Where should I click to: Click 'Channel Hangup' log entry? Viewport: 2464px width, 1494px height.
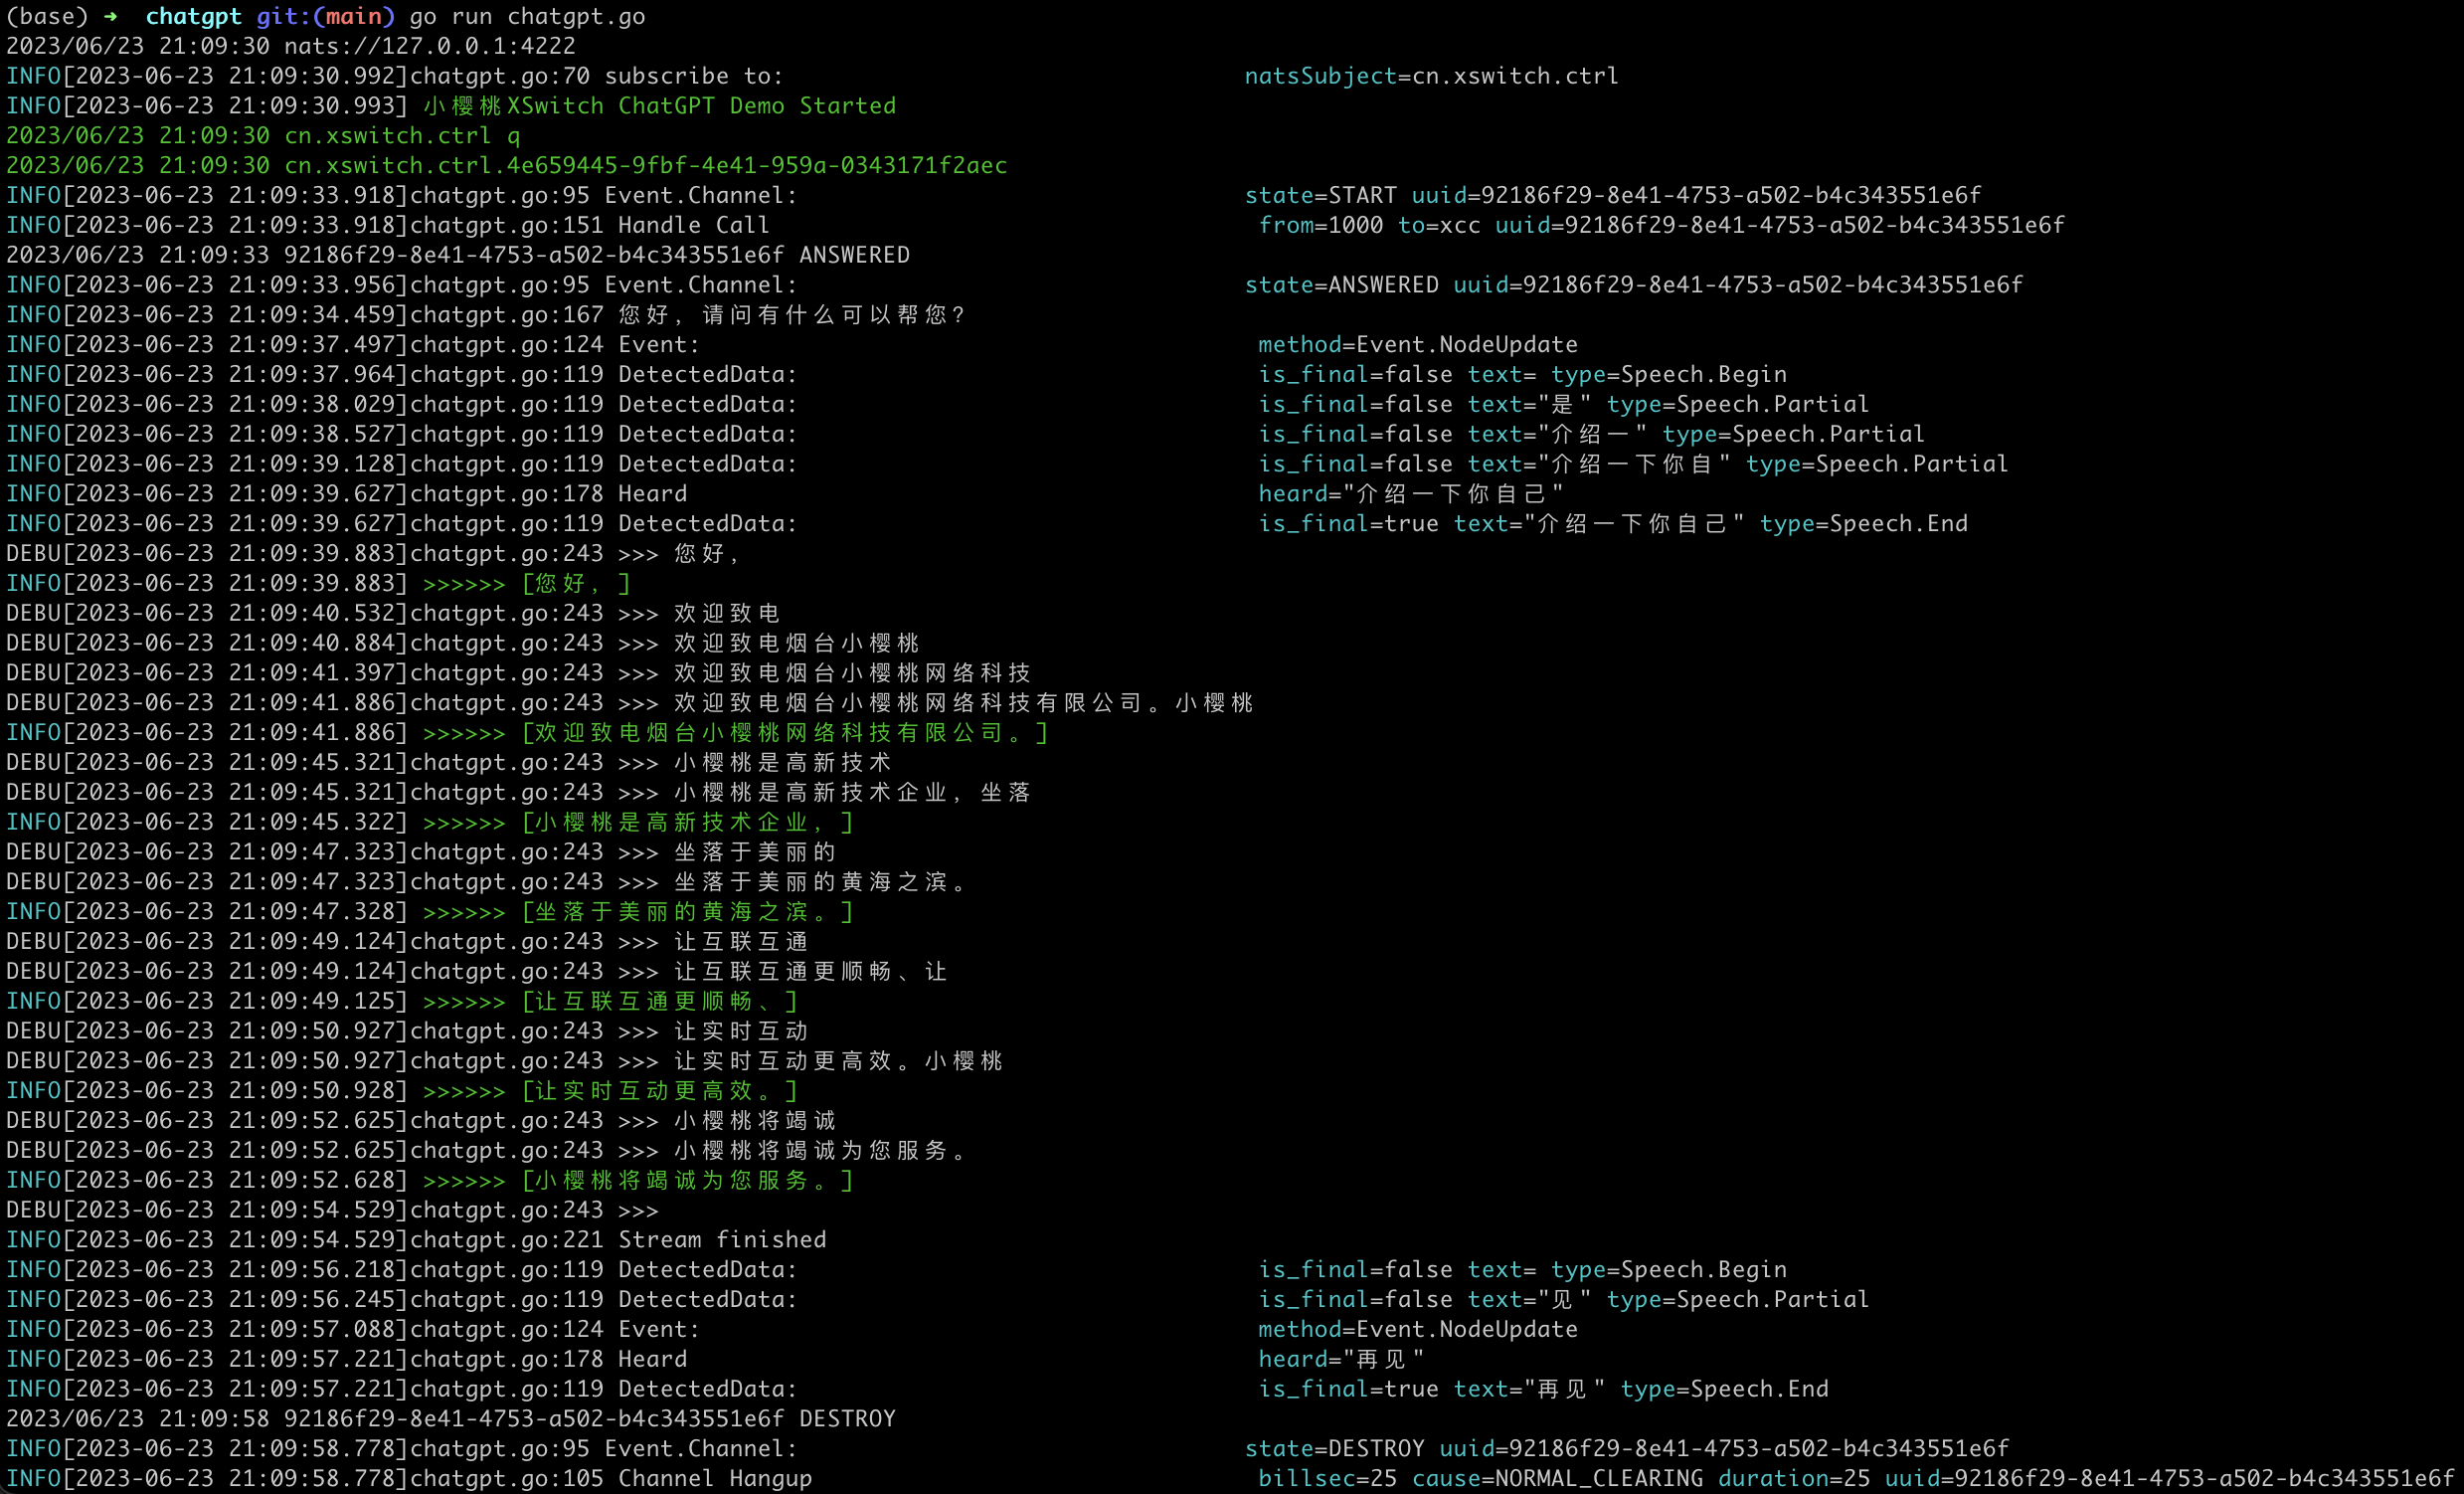pyautogui.click(x=714, y=1478)
